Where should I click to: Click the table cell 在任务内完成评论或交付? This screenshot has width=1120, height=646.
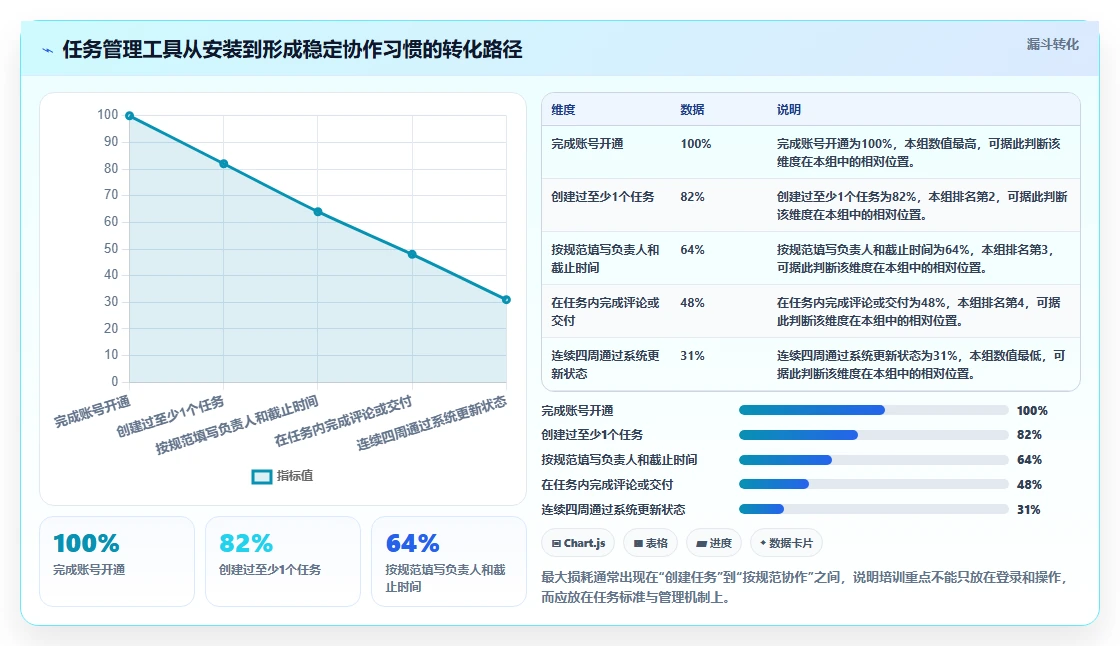pos(605,312)
